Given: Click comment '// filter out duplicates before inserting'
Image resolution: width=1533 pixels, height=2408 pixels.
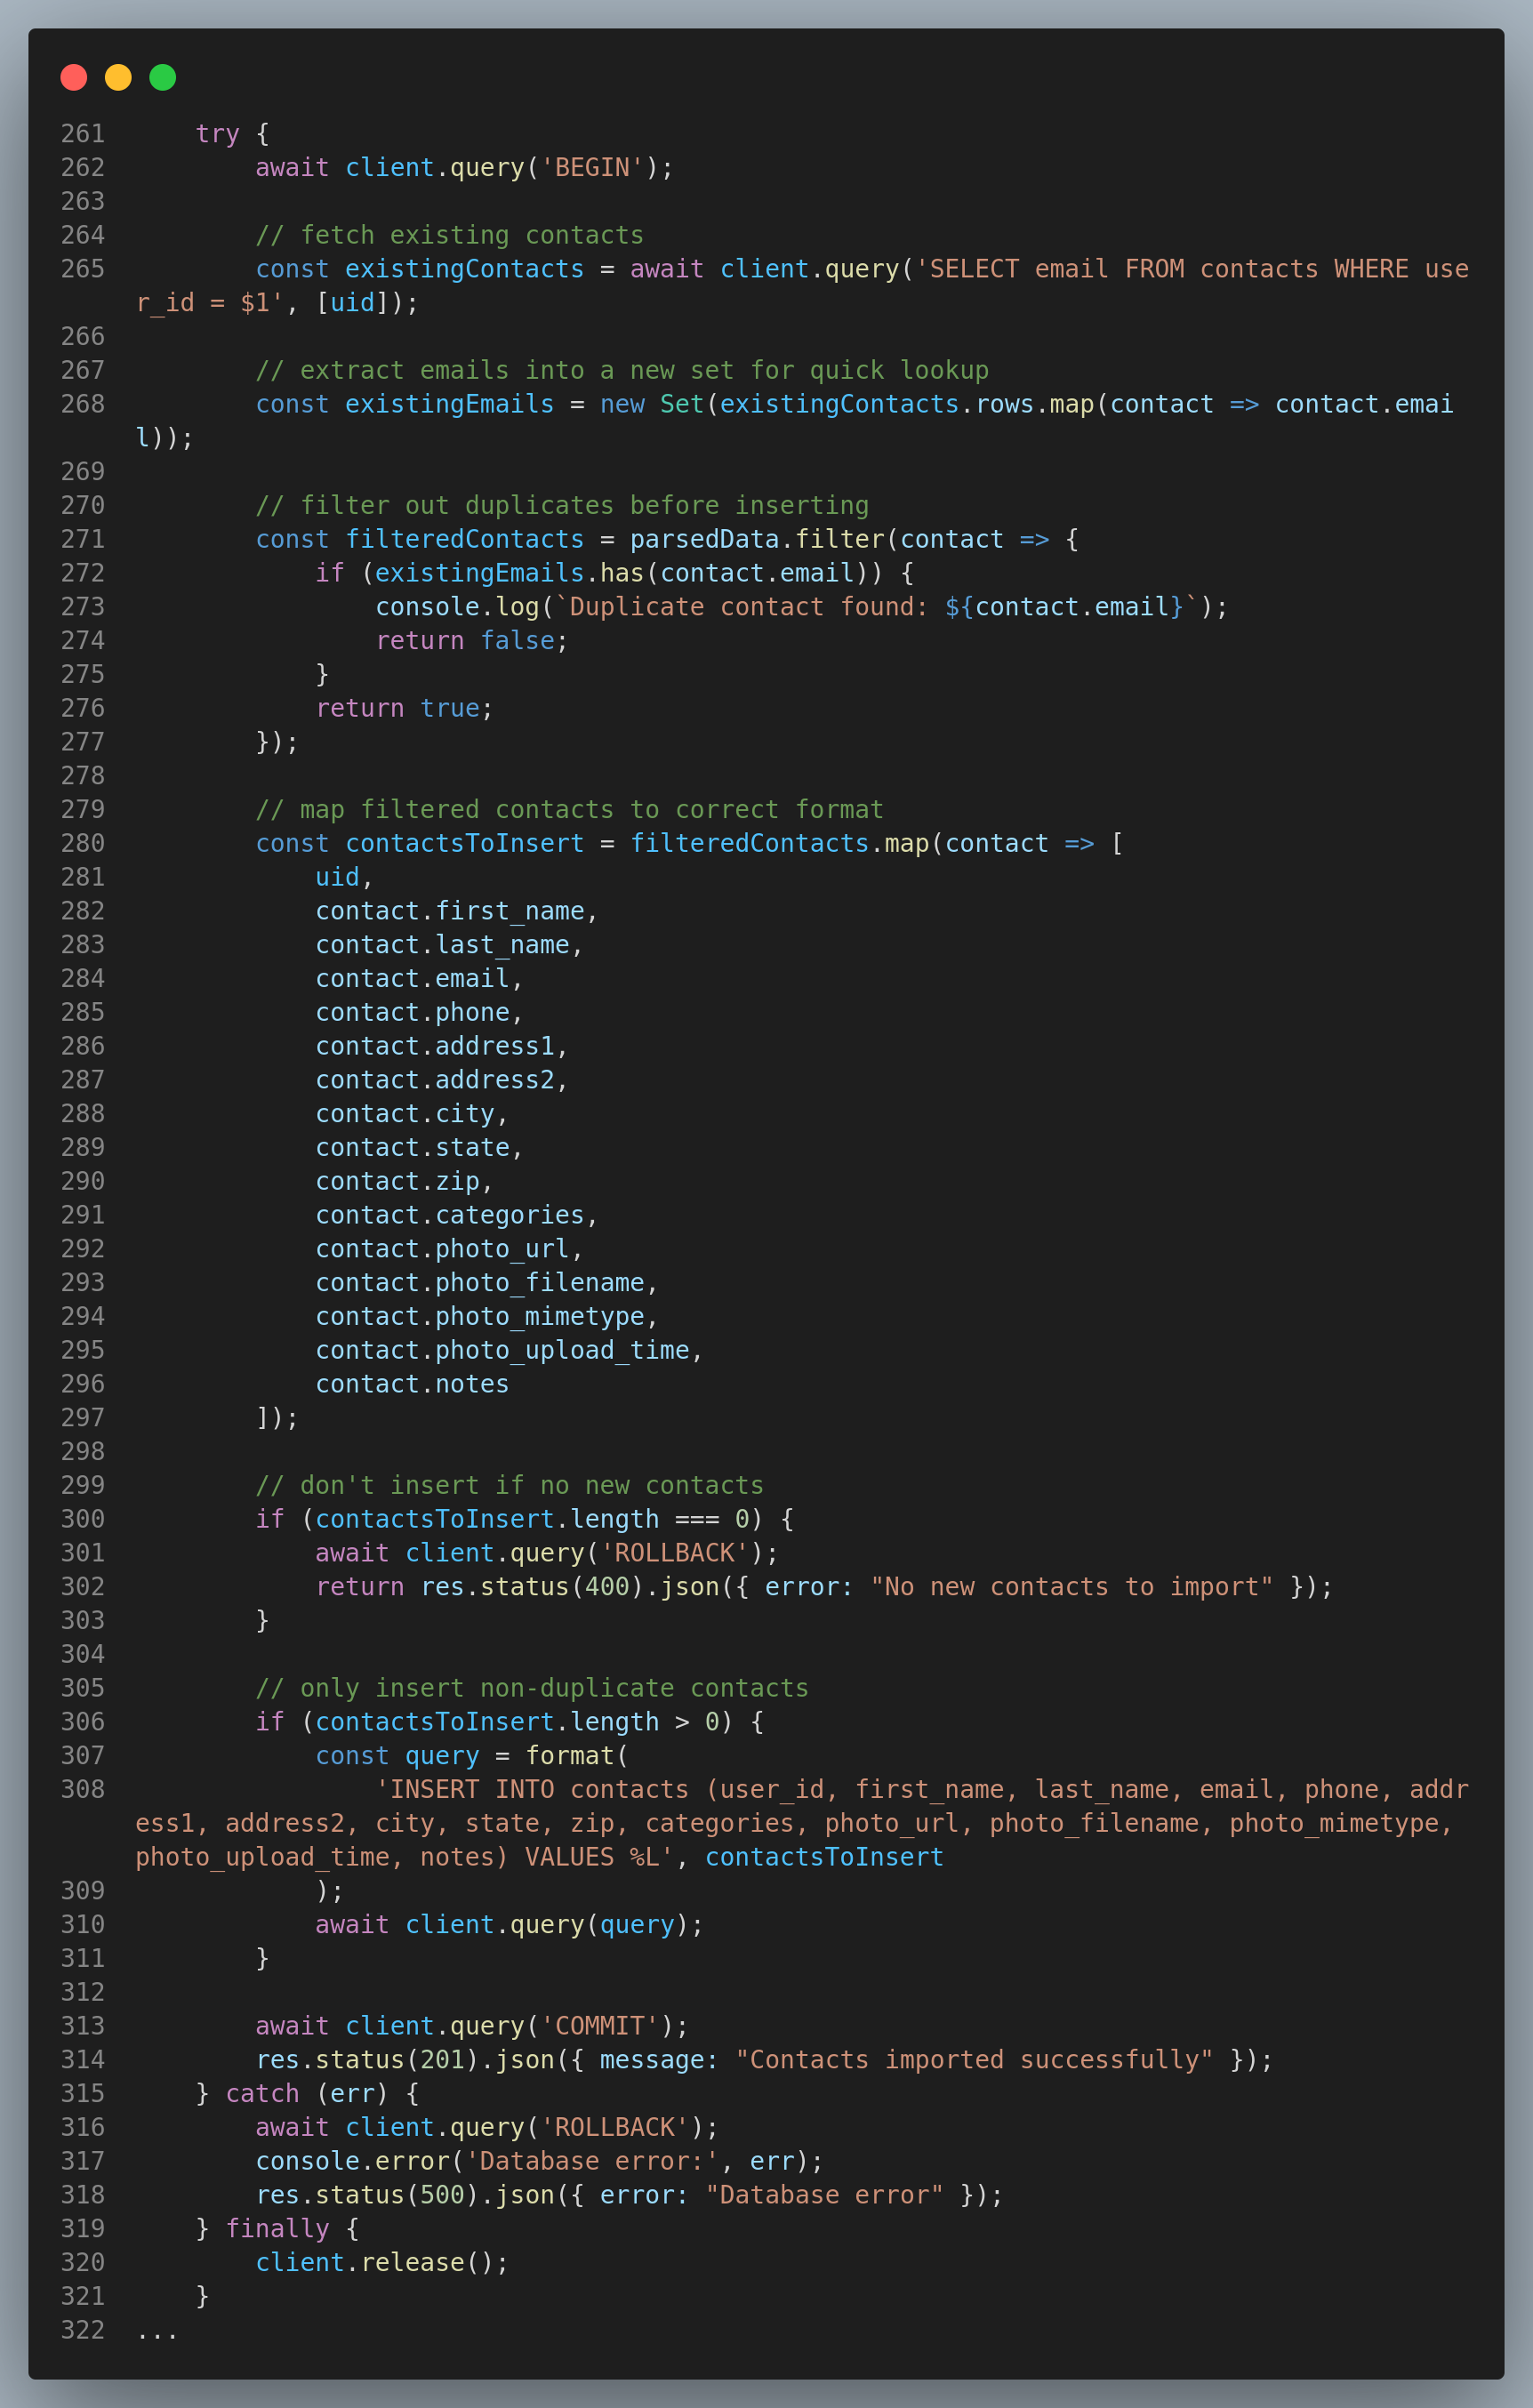Looking at the screenshot, I should (562, 505).
